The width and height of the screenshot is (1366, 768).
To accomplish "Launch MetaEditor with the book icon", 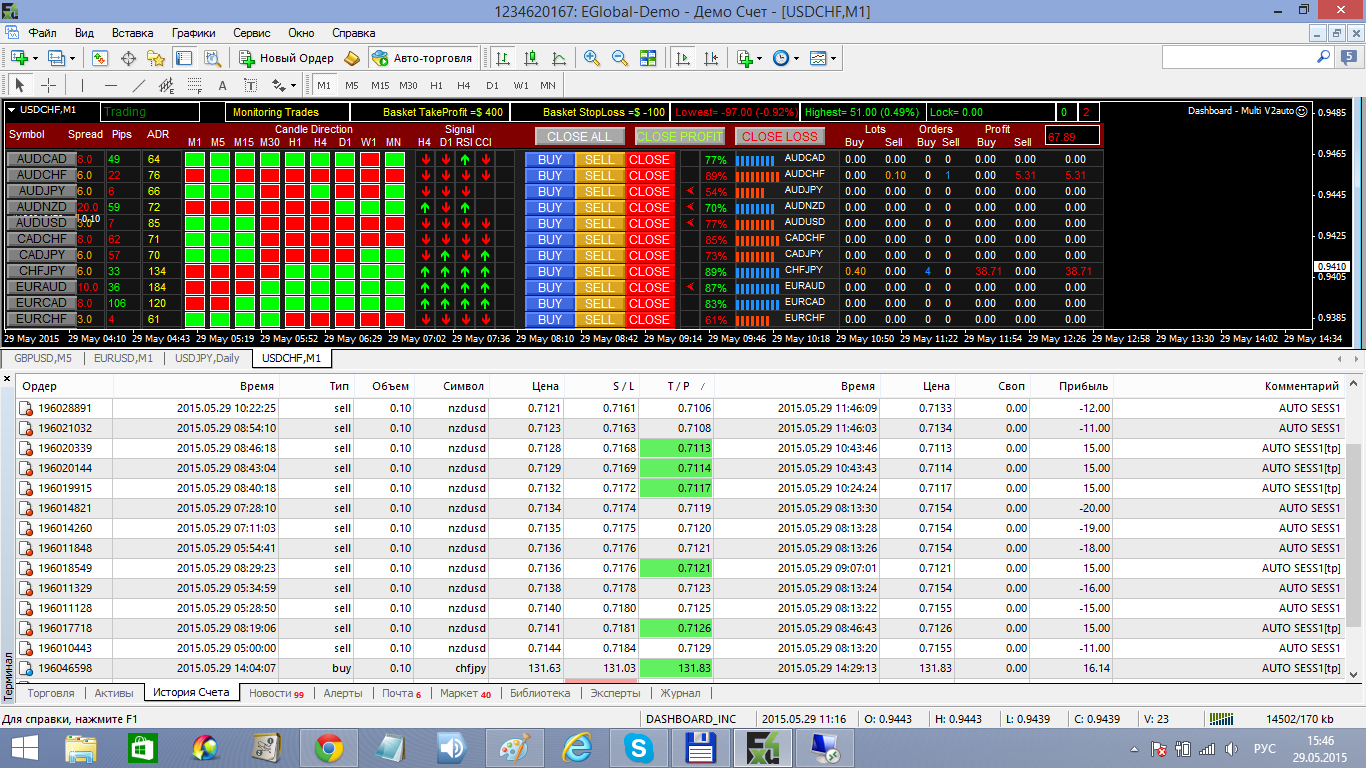I will 352,58.
